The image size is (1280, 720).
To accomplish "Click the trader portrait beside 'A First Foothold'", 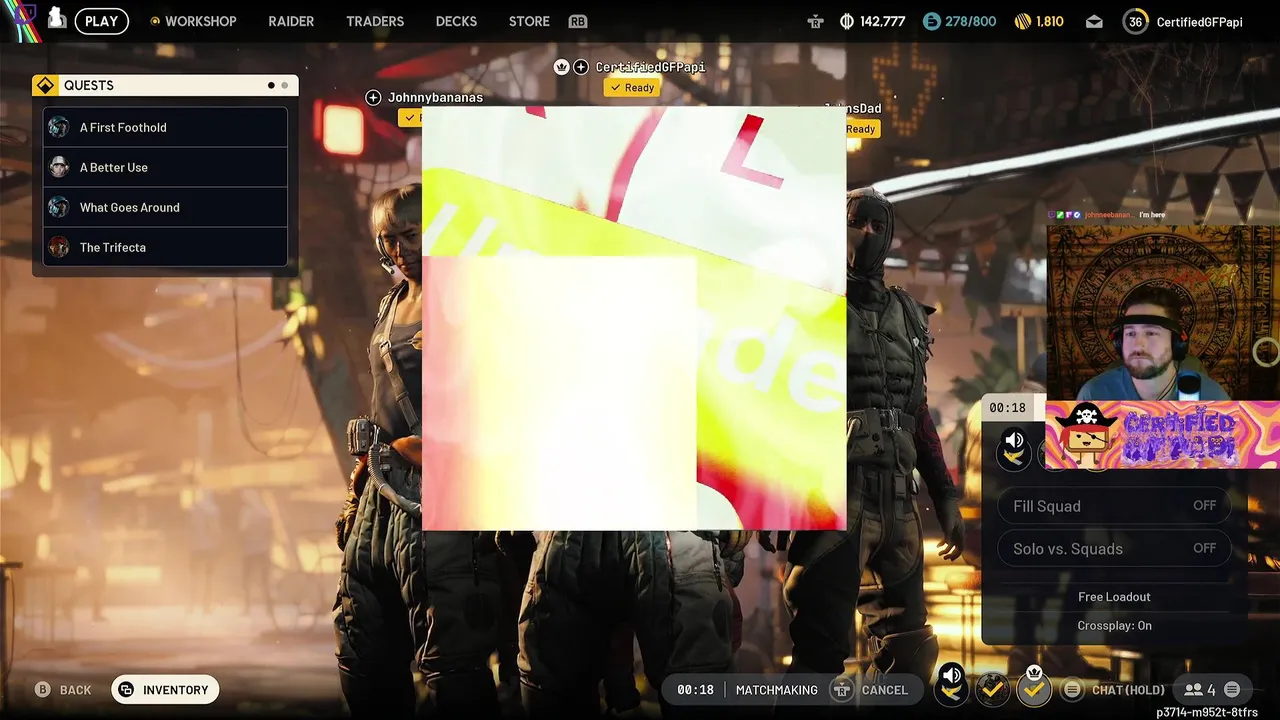I will click(59, 127).
